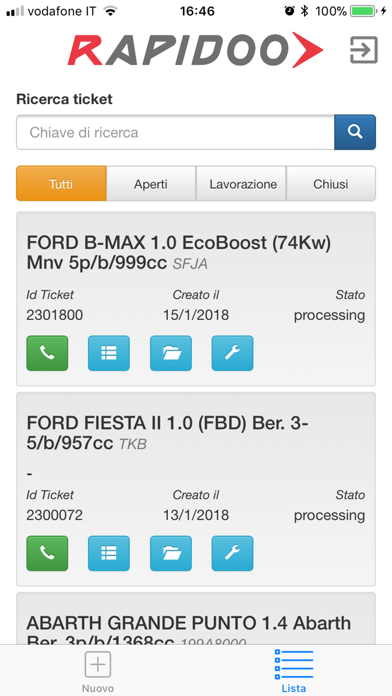
Task: Open wrench tool icon for ticket 2301800
Action: point(233,353)
